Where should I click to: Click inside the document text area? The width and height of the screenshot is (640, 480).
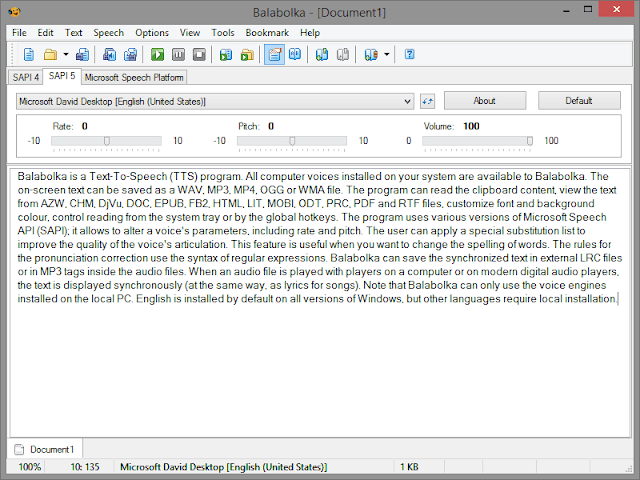tap(320, 302)
